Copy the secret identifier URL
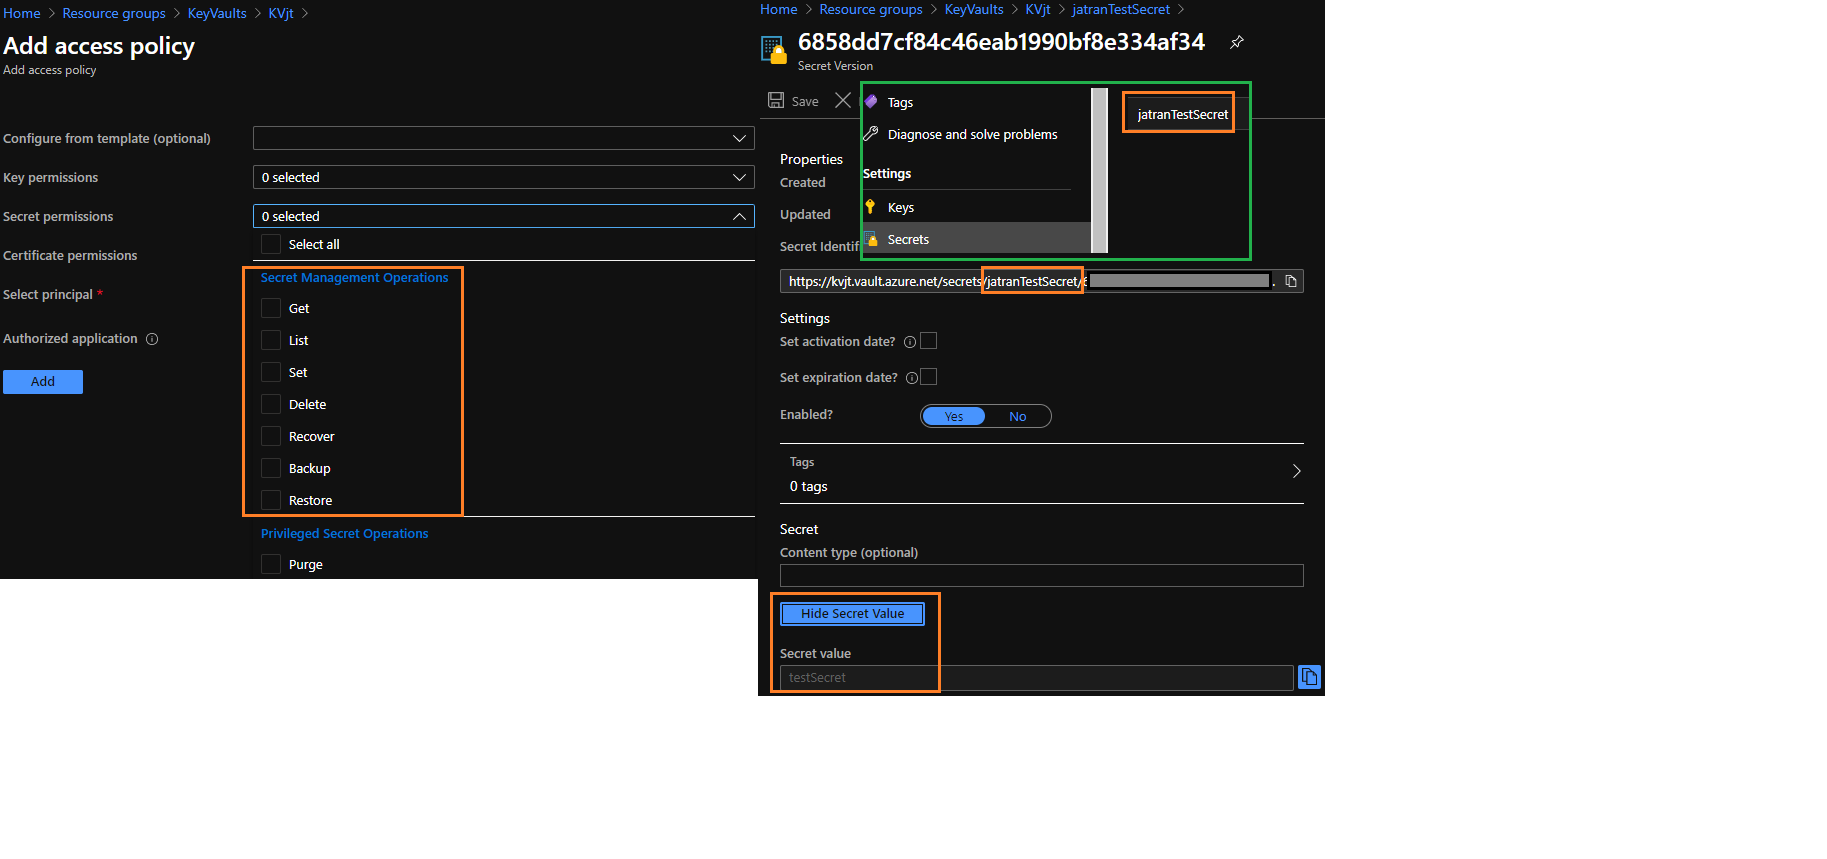The height and width of the screenshot is (859, 1827). point(1291,281)
